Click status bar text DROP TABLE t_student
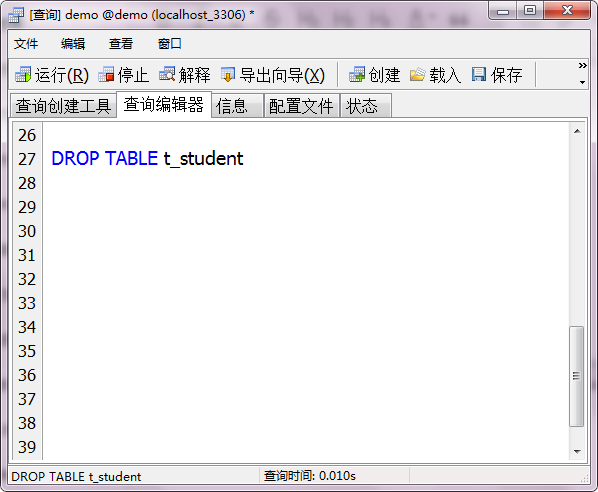Screen dimensions: 598x492 coord(76,477)
